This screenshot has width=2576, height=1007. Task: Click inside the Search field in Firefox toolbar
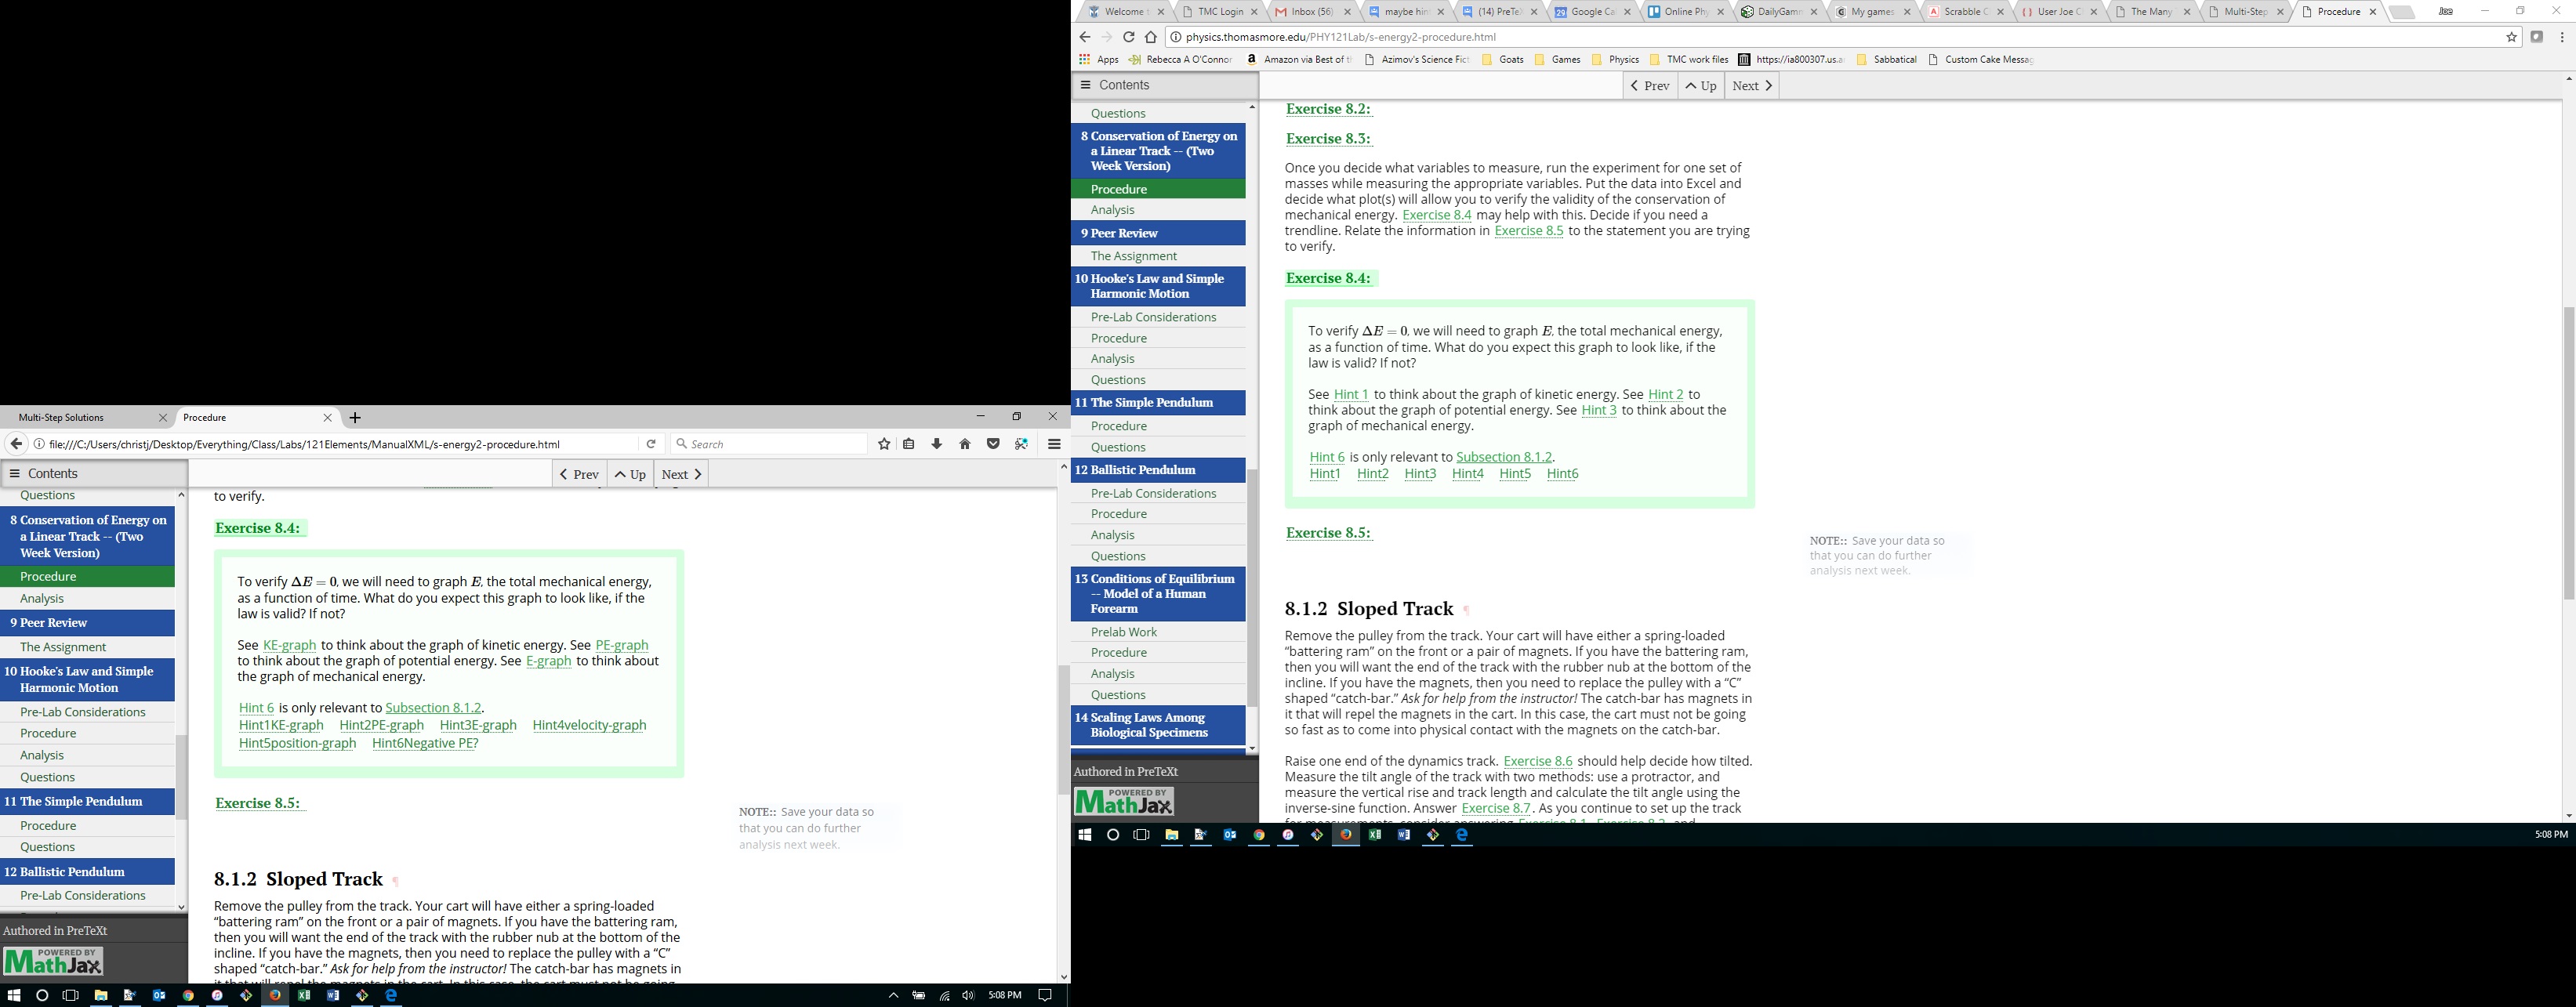(x=770, y=443)
